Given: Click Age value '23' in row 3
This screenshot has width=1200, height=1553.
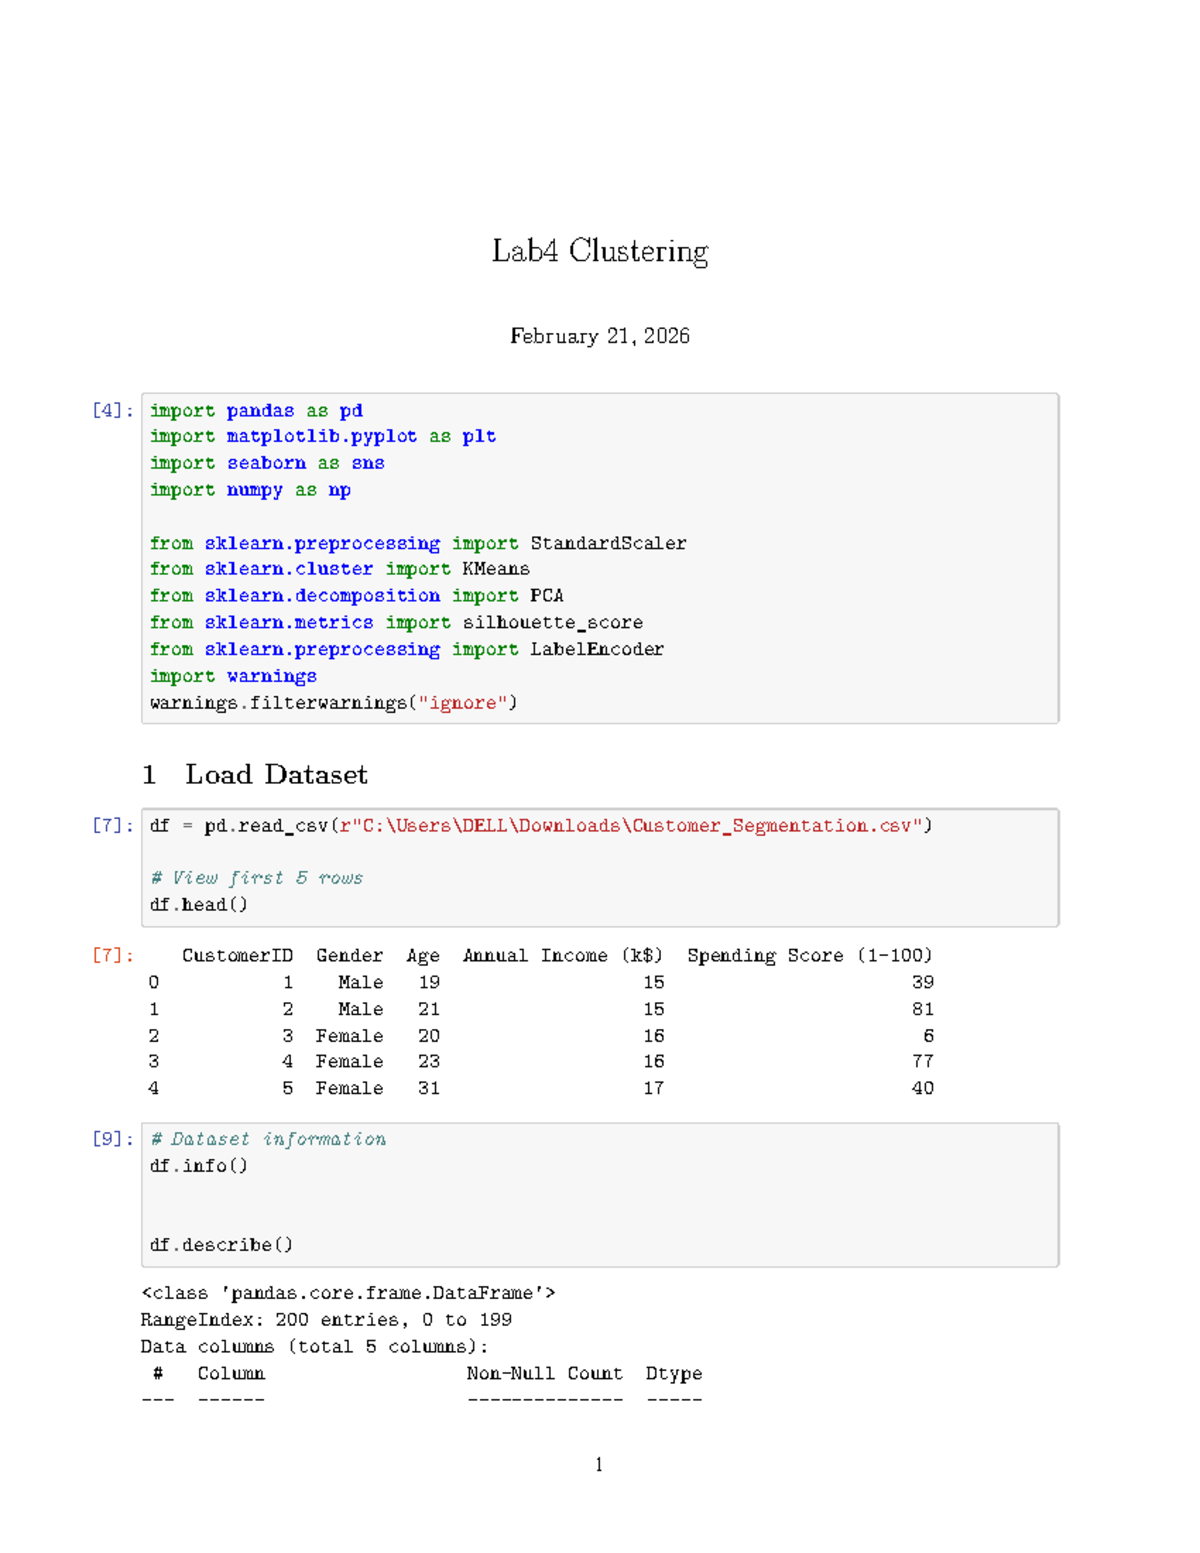Looking at the screenshot, I should point(429,1061).
